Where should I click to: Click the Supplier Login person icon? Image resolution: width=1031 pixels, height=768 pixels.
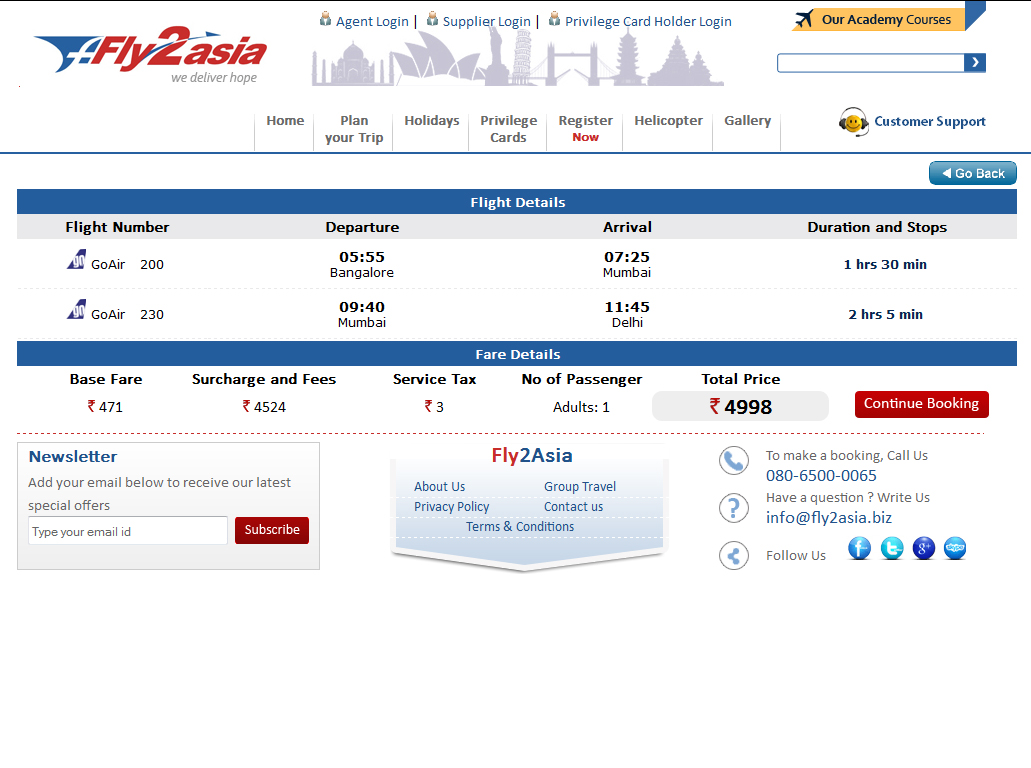(x=432, y=19)
